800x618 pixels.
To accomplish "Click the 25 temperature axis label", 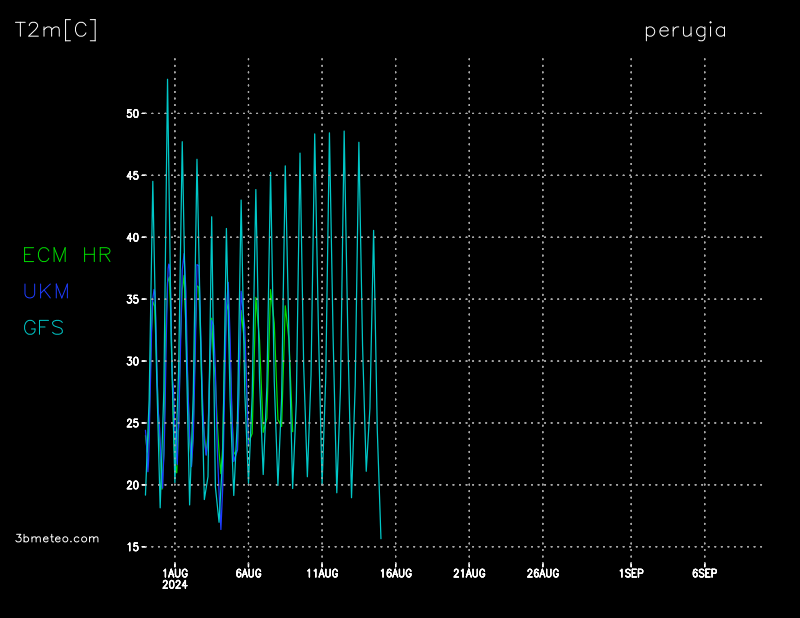I will 132,423.
